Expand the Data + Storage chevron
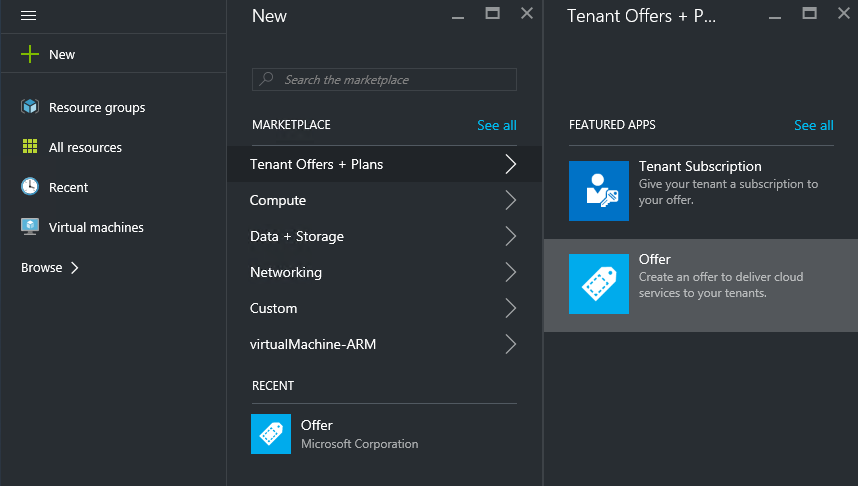Screen dimensions: 858x486 click(511, 236)
